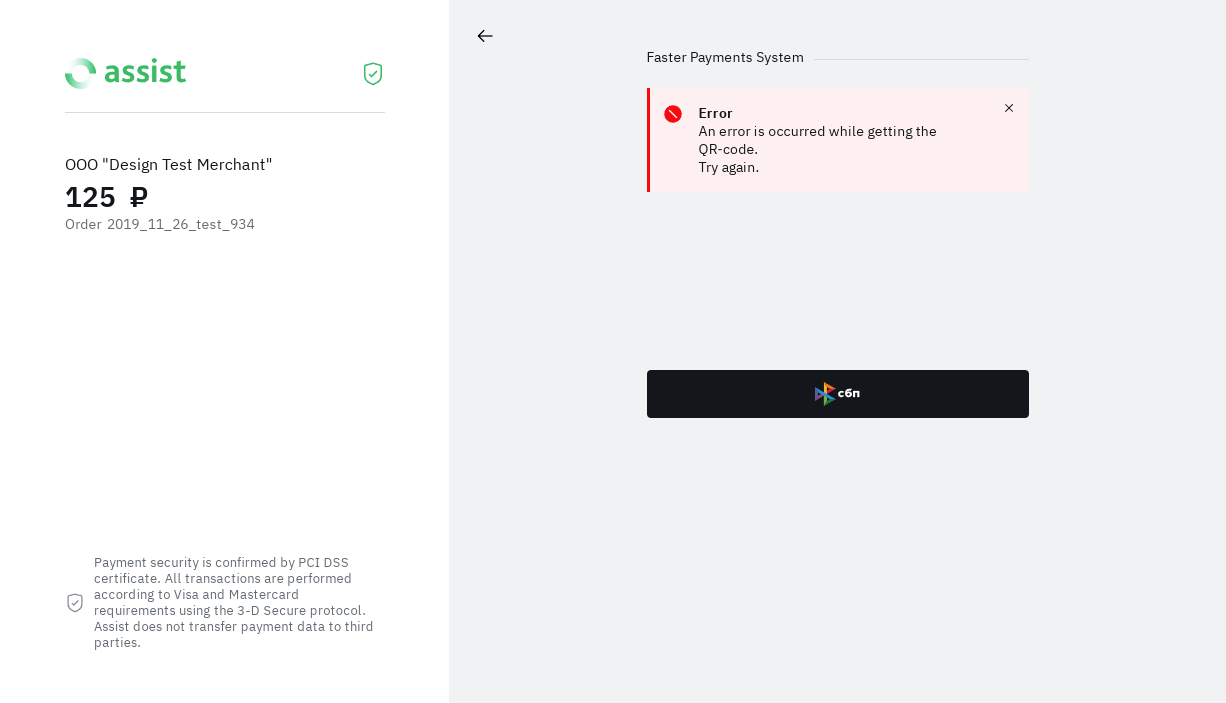Click the merchant name "Design Test Merchant"
The image size is (1226, 703).
click(187, 164)
